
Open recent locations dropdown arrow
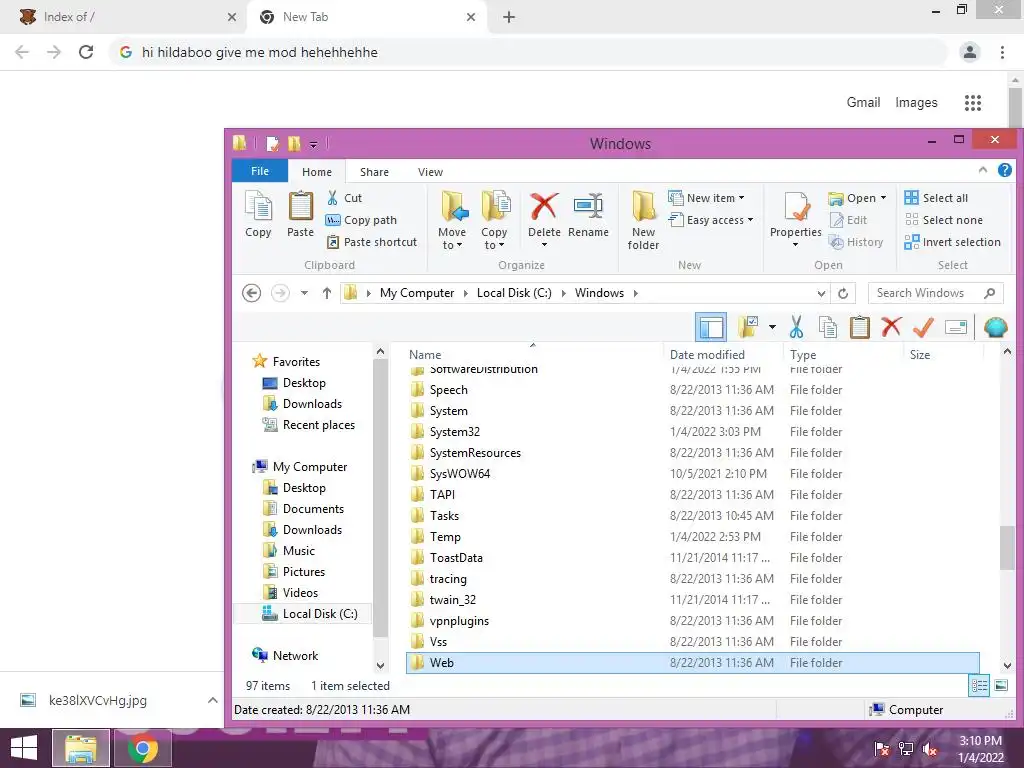(x=304, y=293)
